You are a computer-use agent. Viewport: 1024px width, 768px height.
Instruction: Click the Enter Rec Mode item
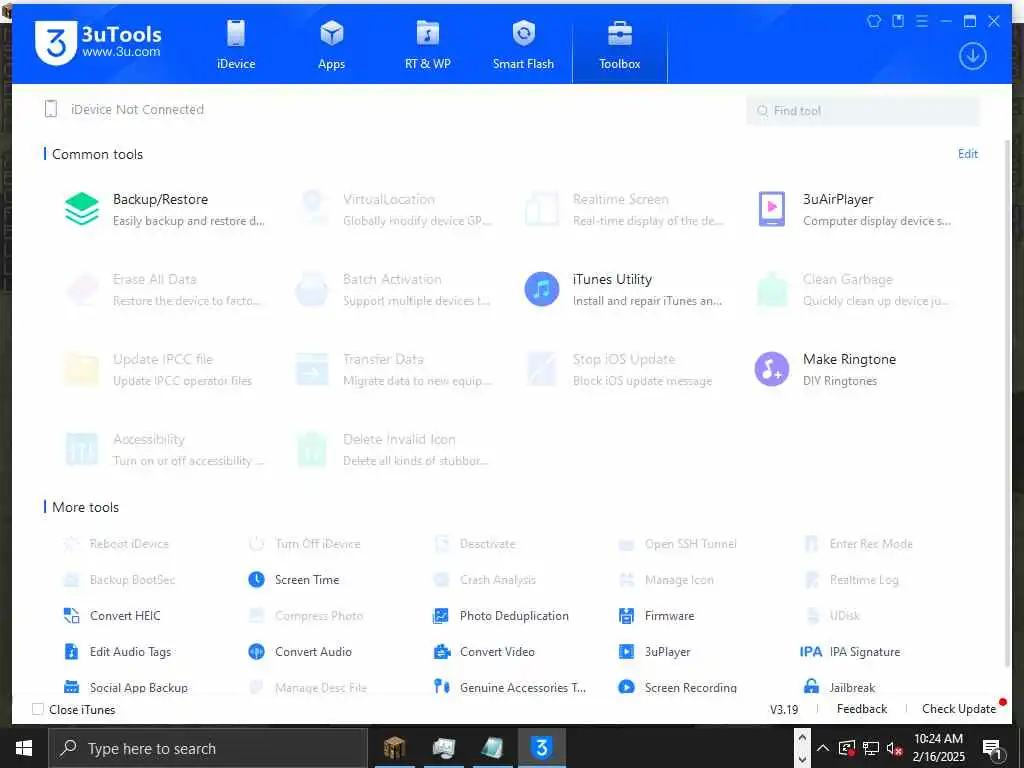pyautogui.click(x=858, y=543)
